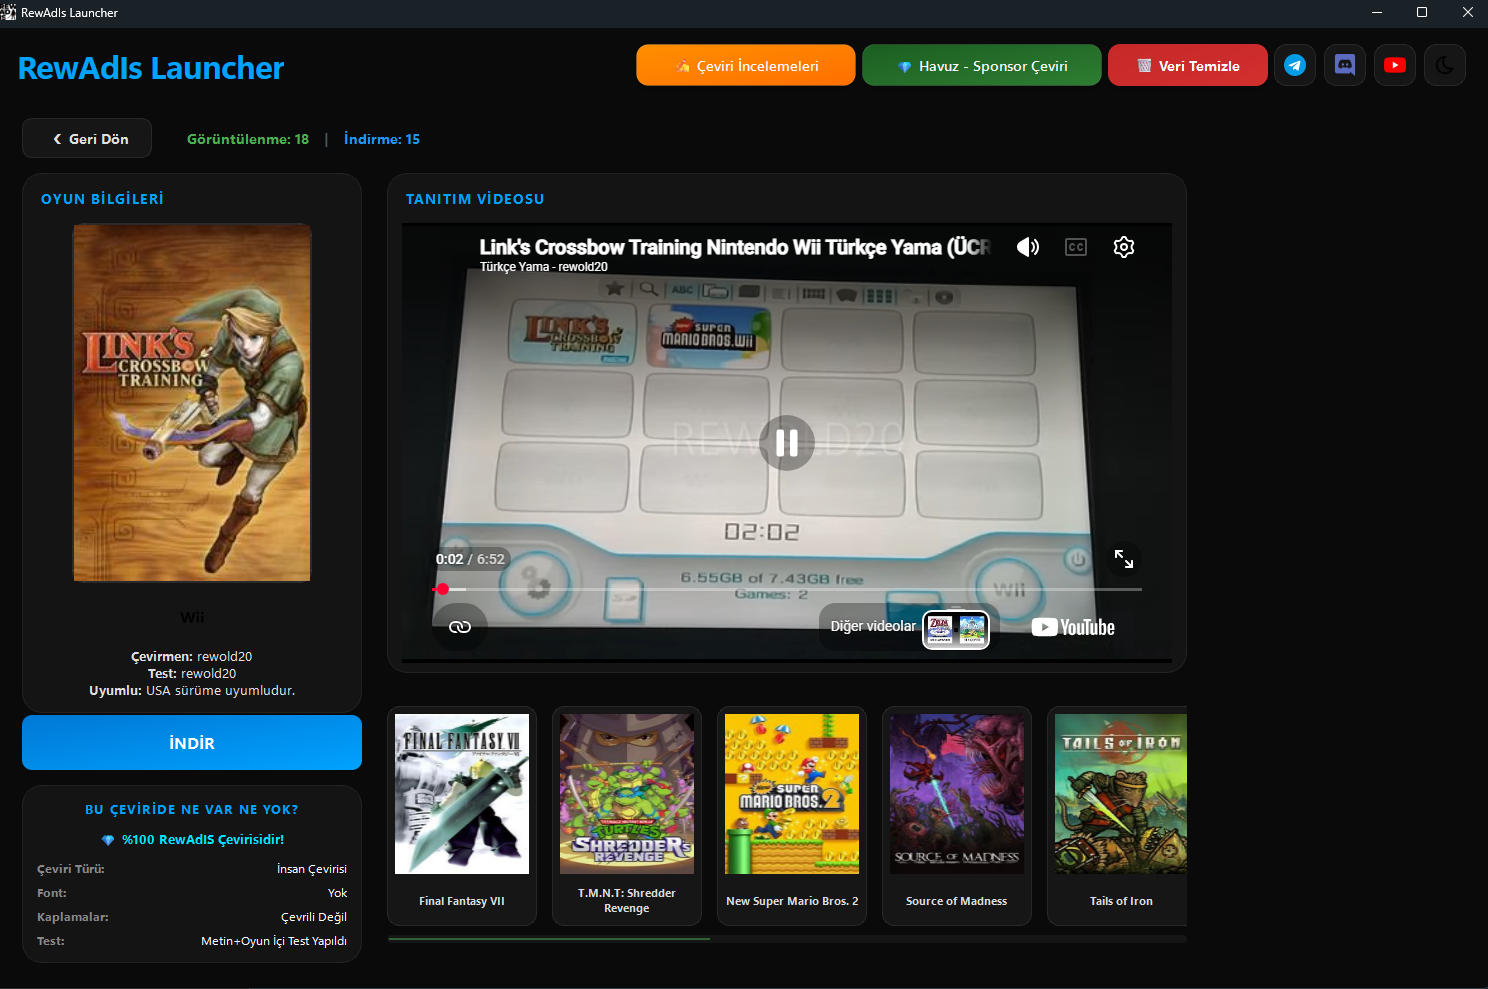Viewport: 1488px width, 989px height.
Task: Open the Telegram link icon
Action: tap(1295, 66)
